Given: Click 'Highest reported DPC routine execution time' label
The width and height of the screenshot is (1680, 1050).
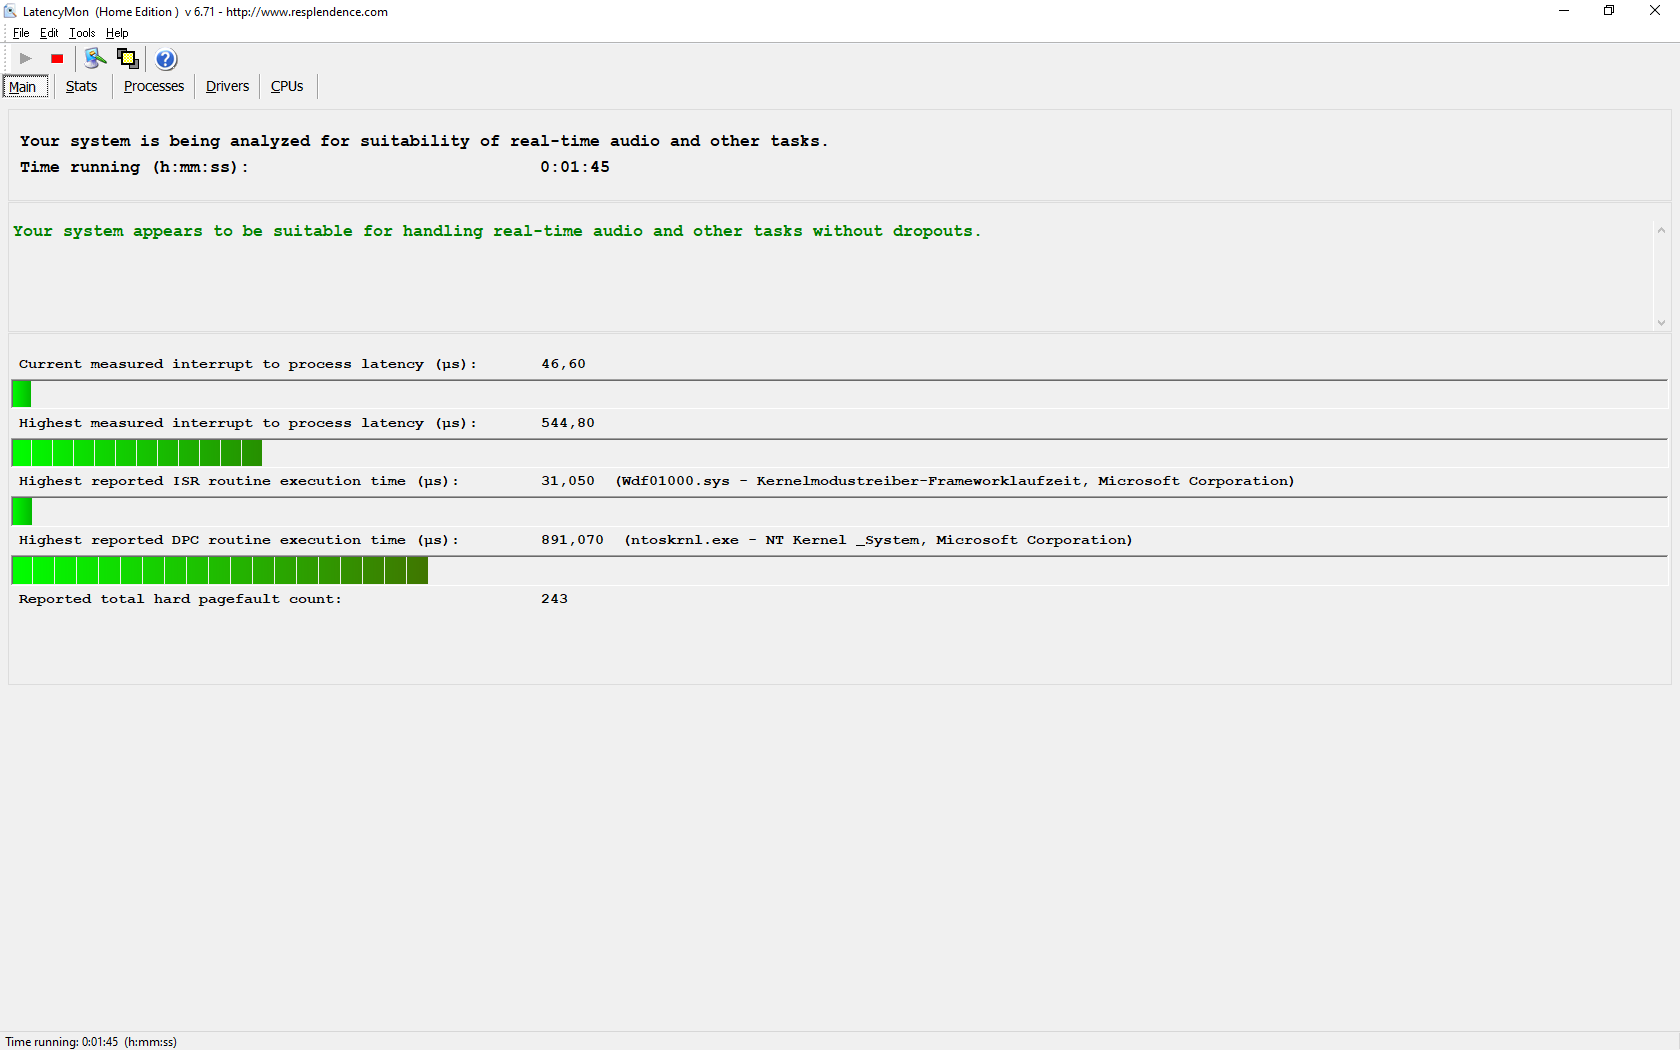Looking at the screenshot, I should point(239,540).
